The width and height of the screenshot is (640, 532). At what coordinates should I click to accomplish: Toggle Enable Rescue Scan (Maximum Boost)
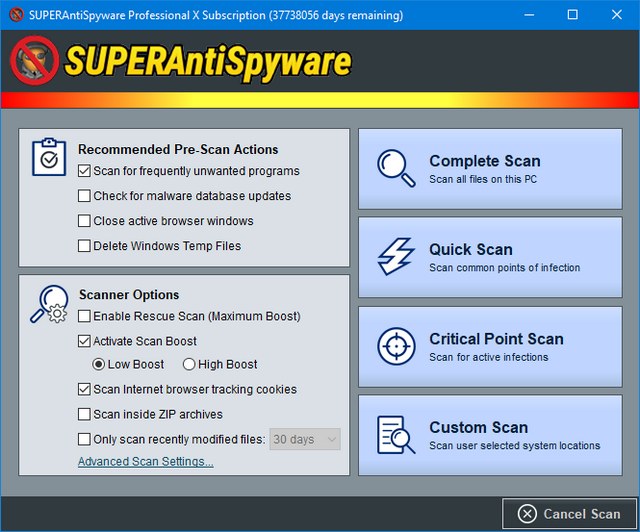point(85,317)
